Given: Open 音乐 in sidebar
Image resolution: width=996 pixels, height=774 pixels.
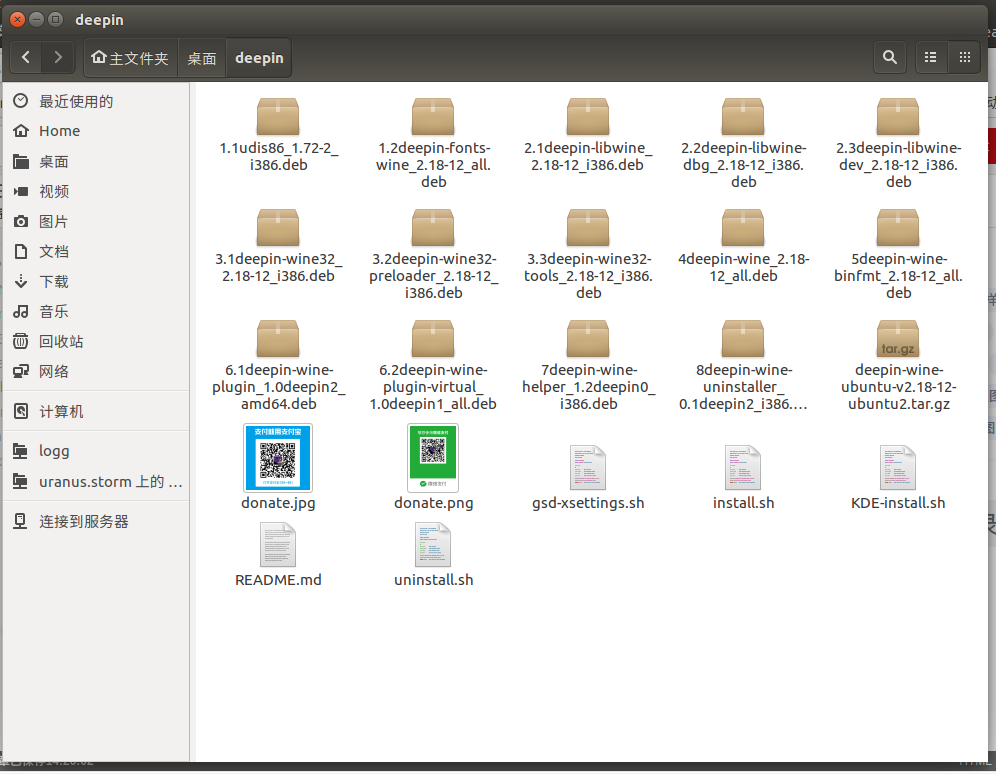Looking at the screenshot, I should [x=96, y=311].
